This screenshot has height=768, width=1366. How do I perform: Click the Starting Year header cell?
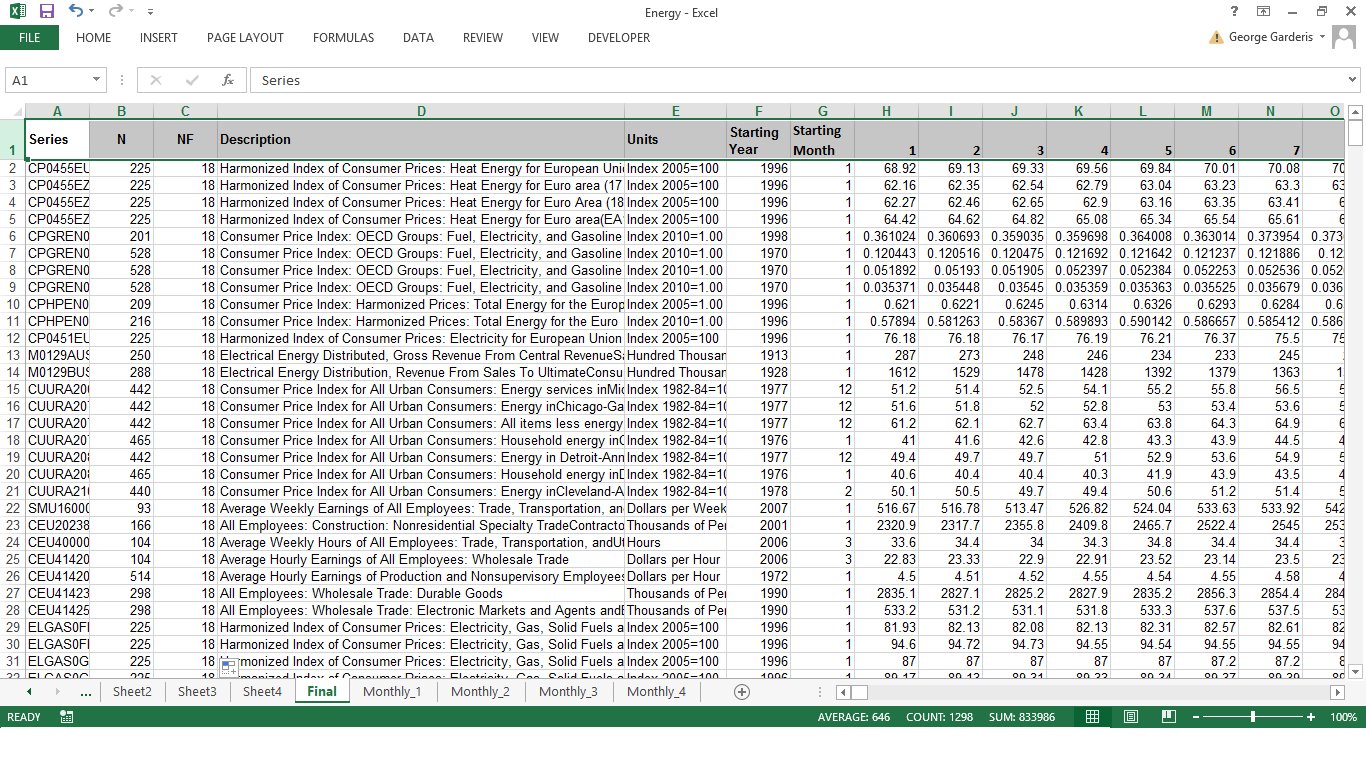[x=758, y=139]
